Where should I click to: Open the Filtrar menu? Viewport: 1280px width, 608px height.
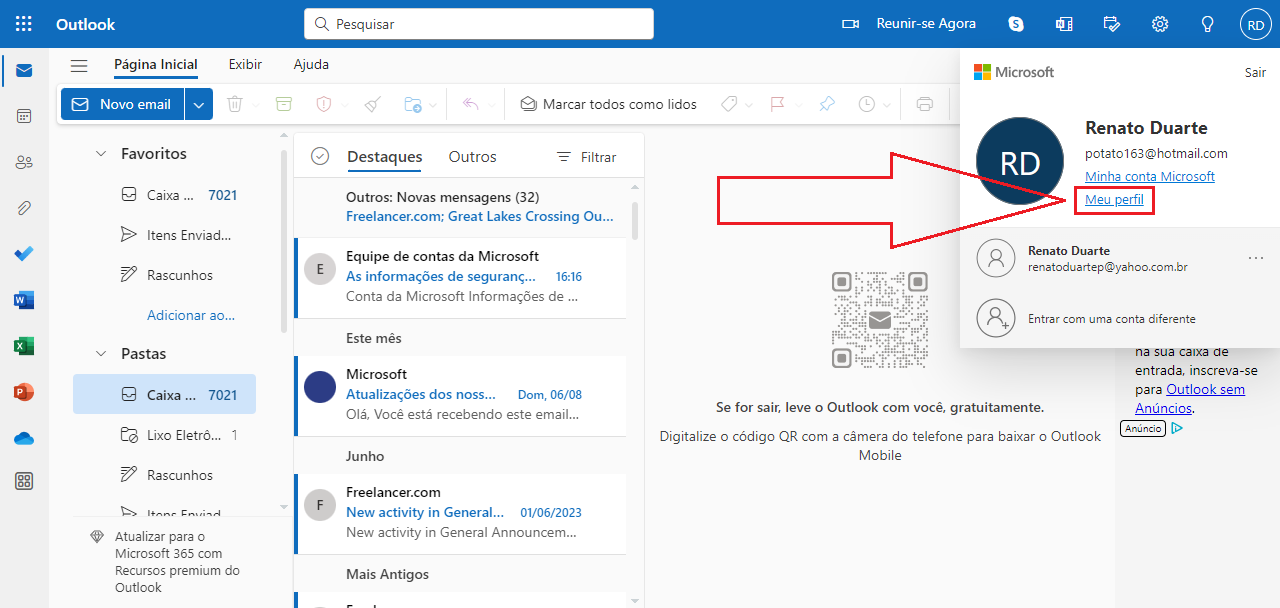click(x=587, y=157)
